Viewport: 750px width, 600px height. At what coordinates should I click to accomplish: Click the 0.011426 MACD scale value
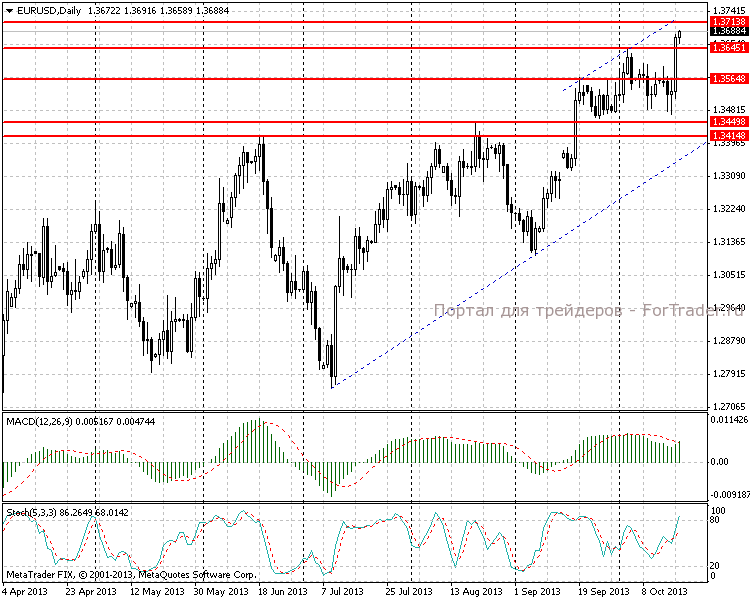click(729, 420)
